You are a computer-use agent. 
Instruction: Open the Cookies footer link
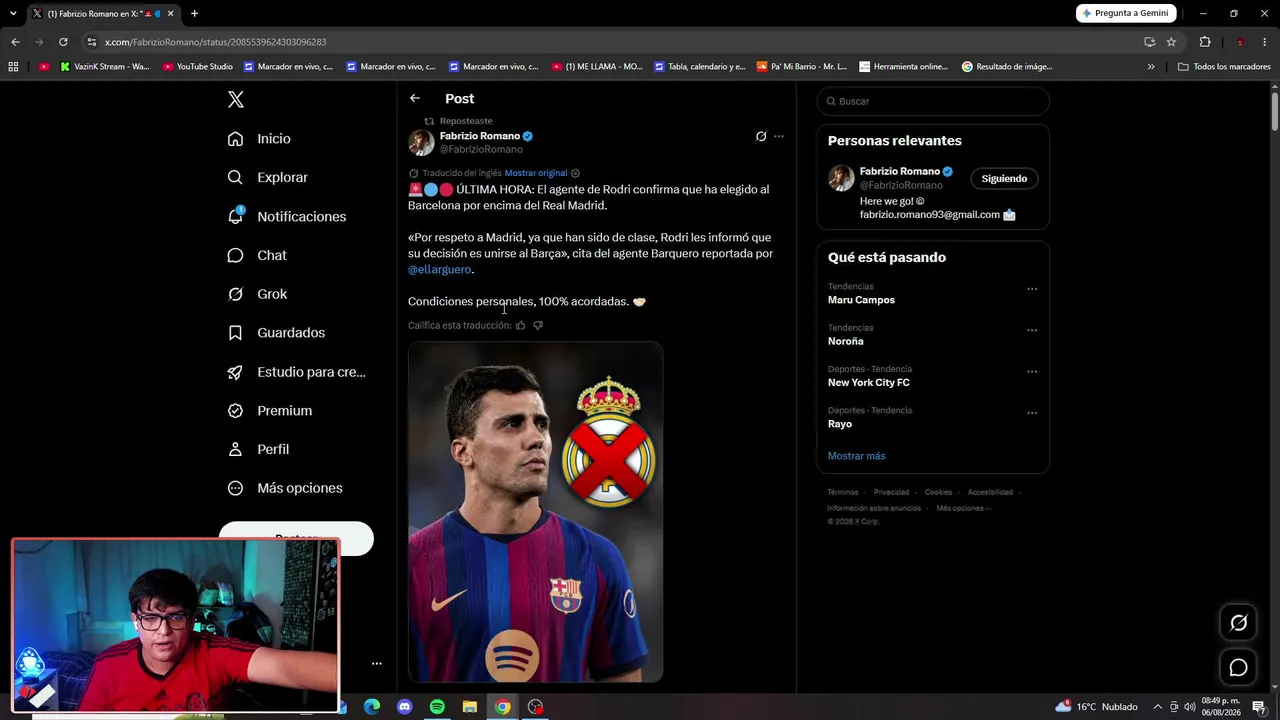click(938, 492)
